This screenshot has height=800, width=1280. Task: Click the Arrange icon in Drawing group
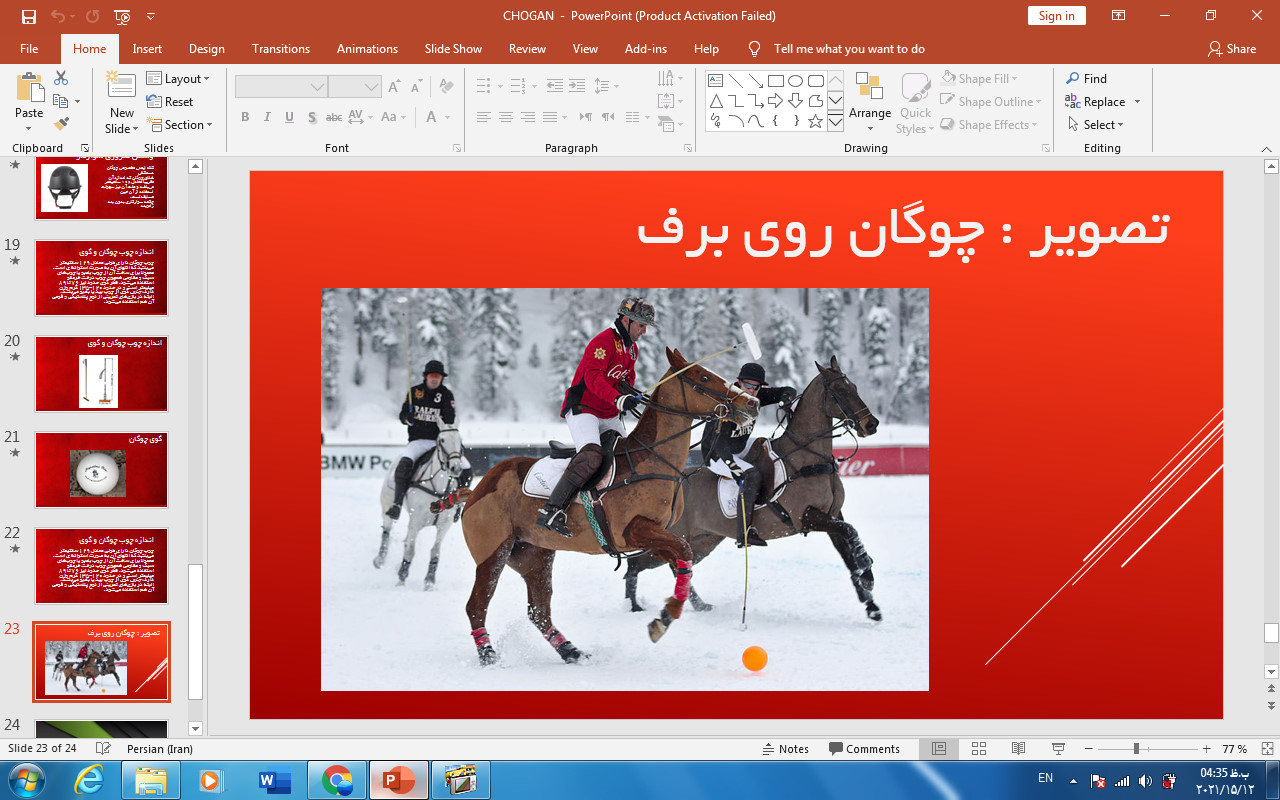coord(869,100)
